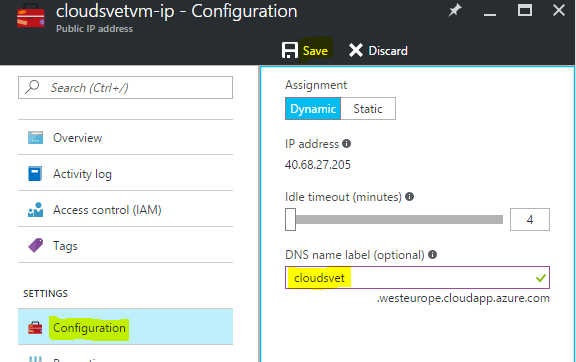Switch assignment to Static
The width and height of the screenshot is (576, 362).
(368, 108)
